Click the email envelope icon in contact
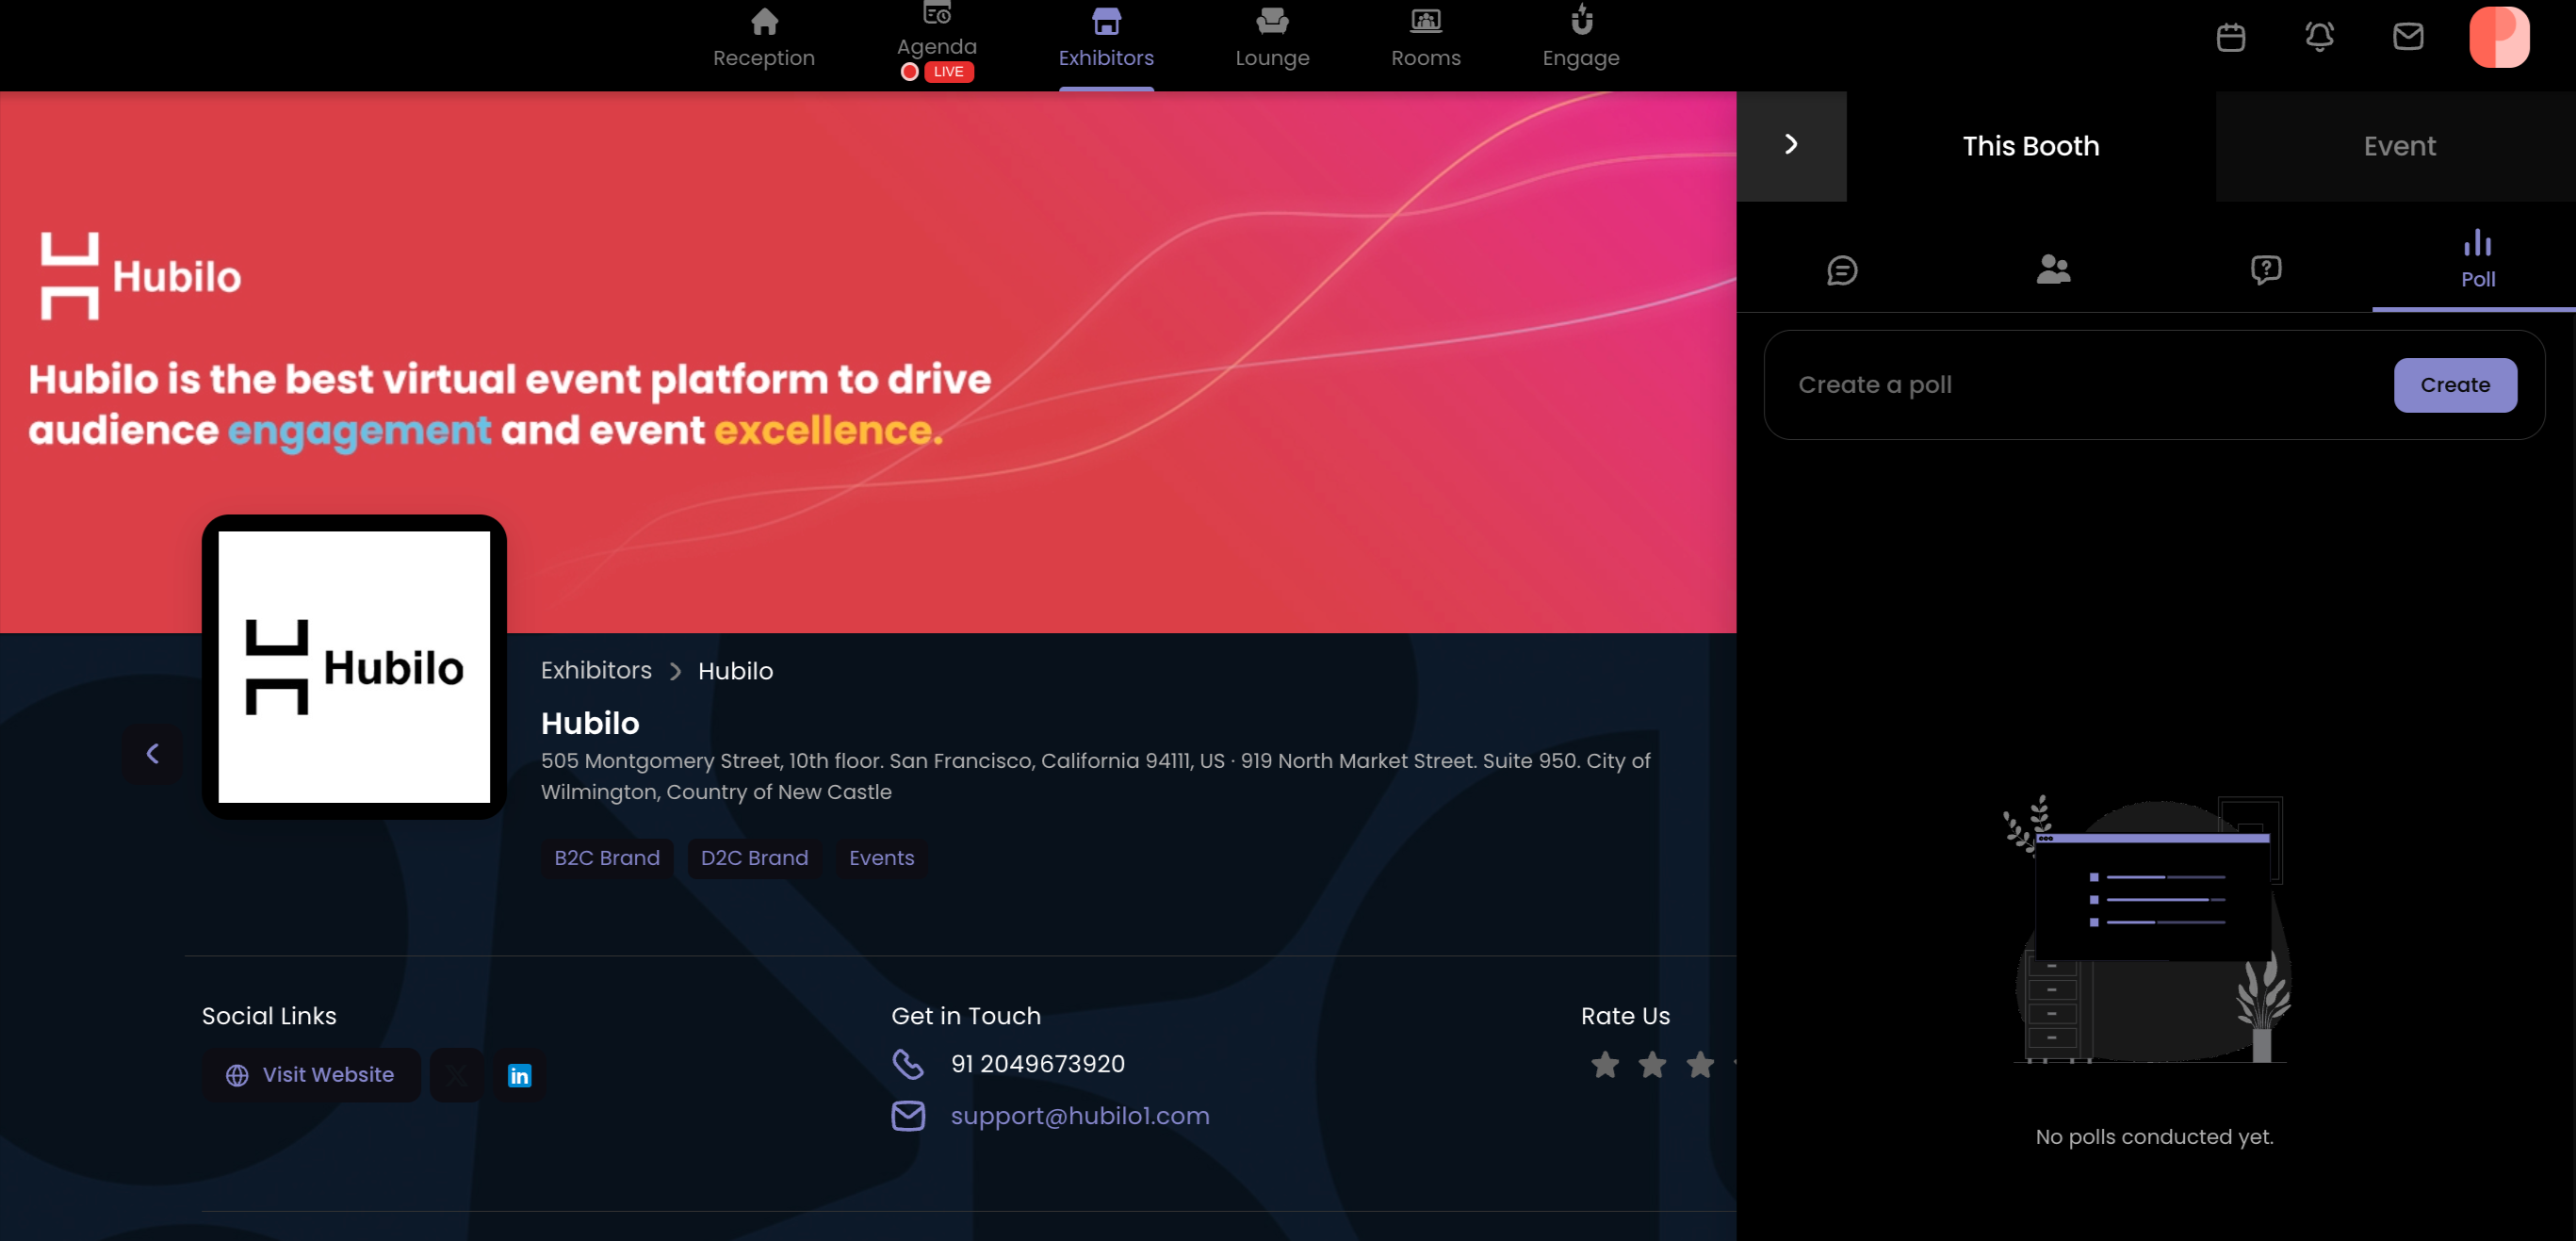The height and width of the screenshot is (1241, 2576). 907,1115
